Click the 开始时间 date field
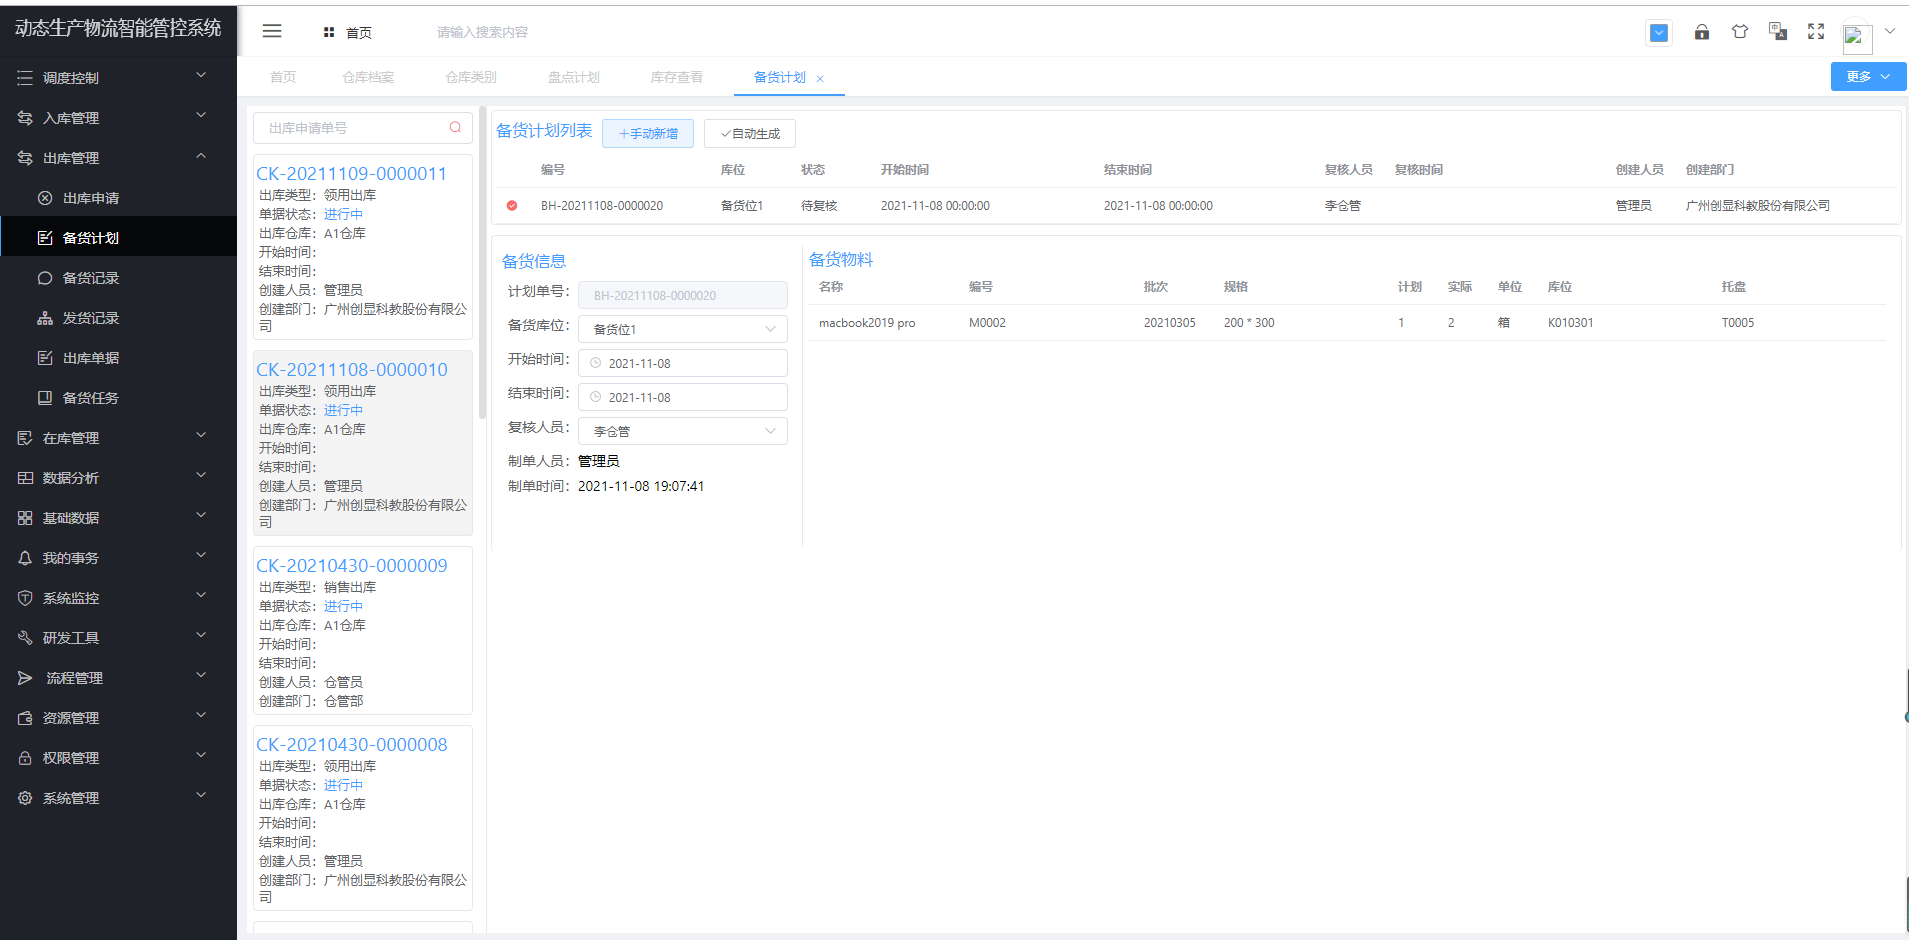Image resolution: width=1909 pixels, height=940 pixels. (x=683, y=363)
